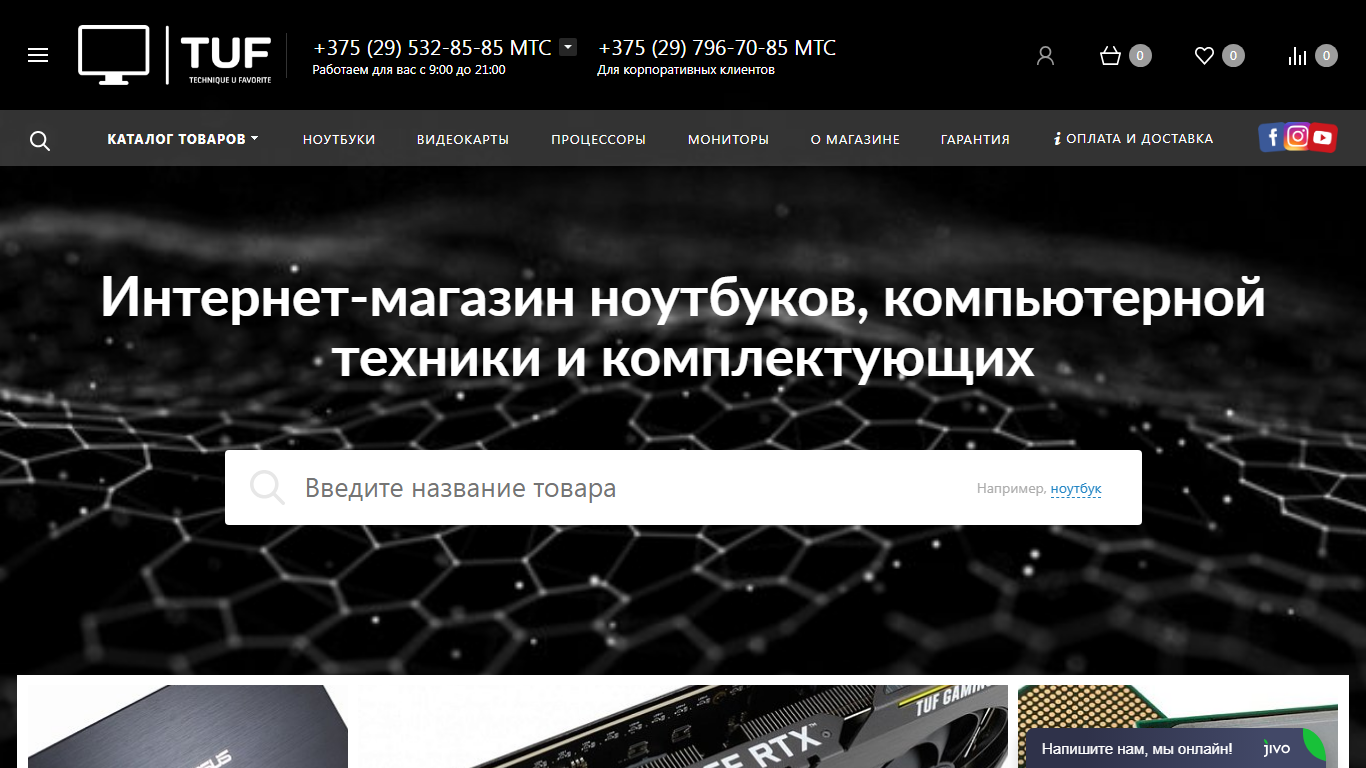The height and width of the screenshot is (768, 1366).
Task: Open the Instagram social icon
Action: pos(1297,137)
